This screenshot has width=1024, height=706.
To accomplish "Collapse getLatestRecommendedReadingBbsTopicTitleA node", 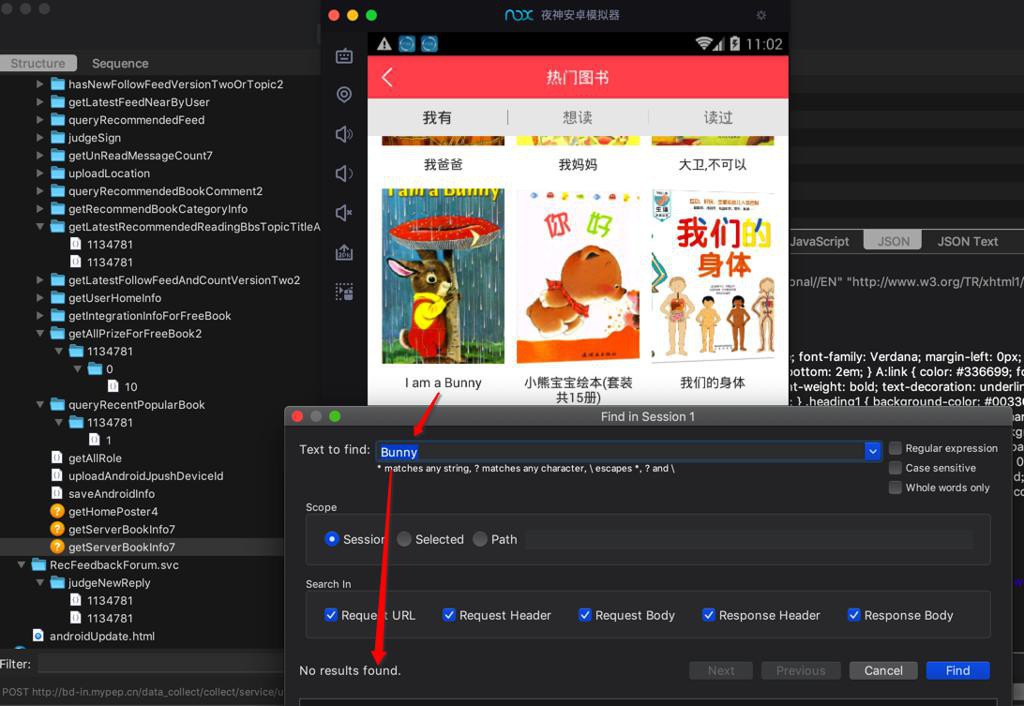I will click(40, 227).
